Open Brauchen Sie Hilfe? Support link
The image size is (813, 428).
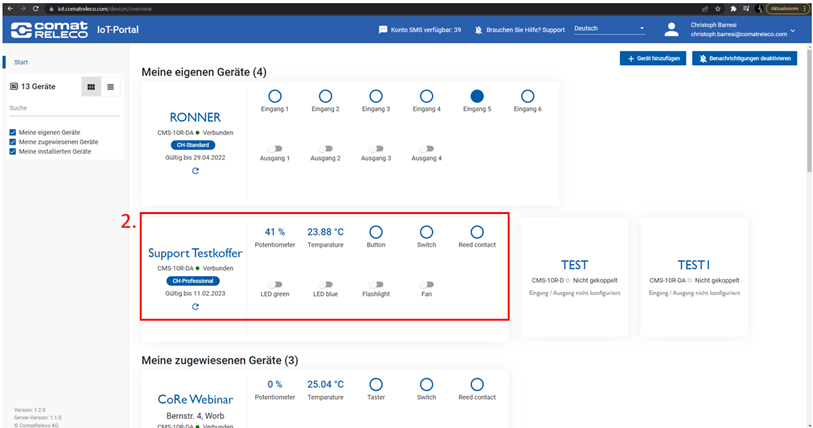coord(520,30)
